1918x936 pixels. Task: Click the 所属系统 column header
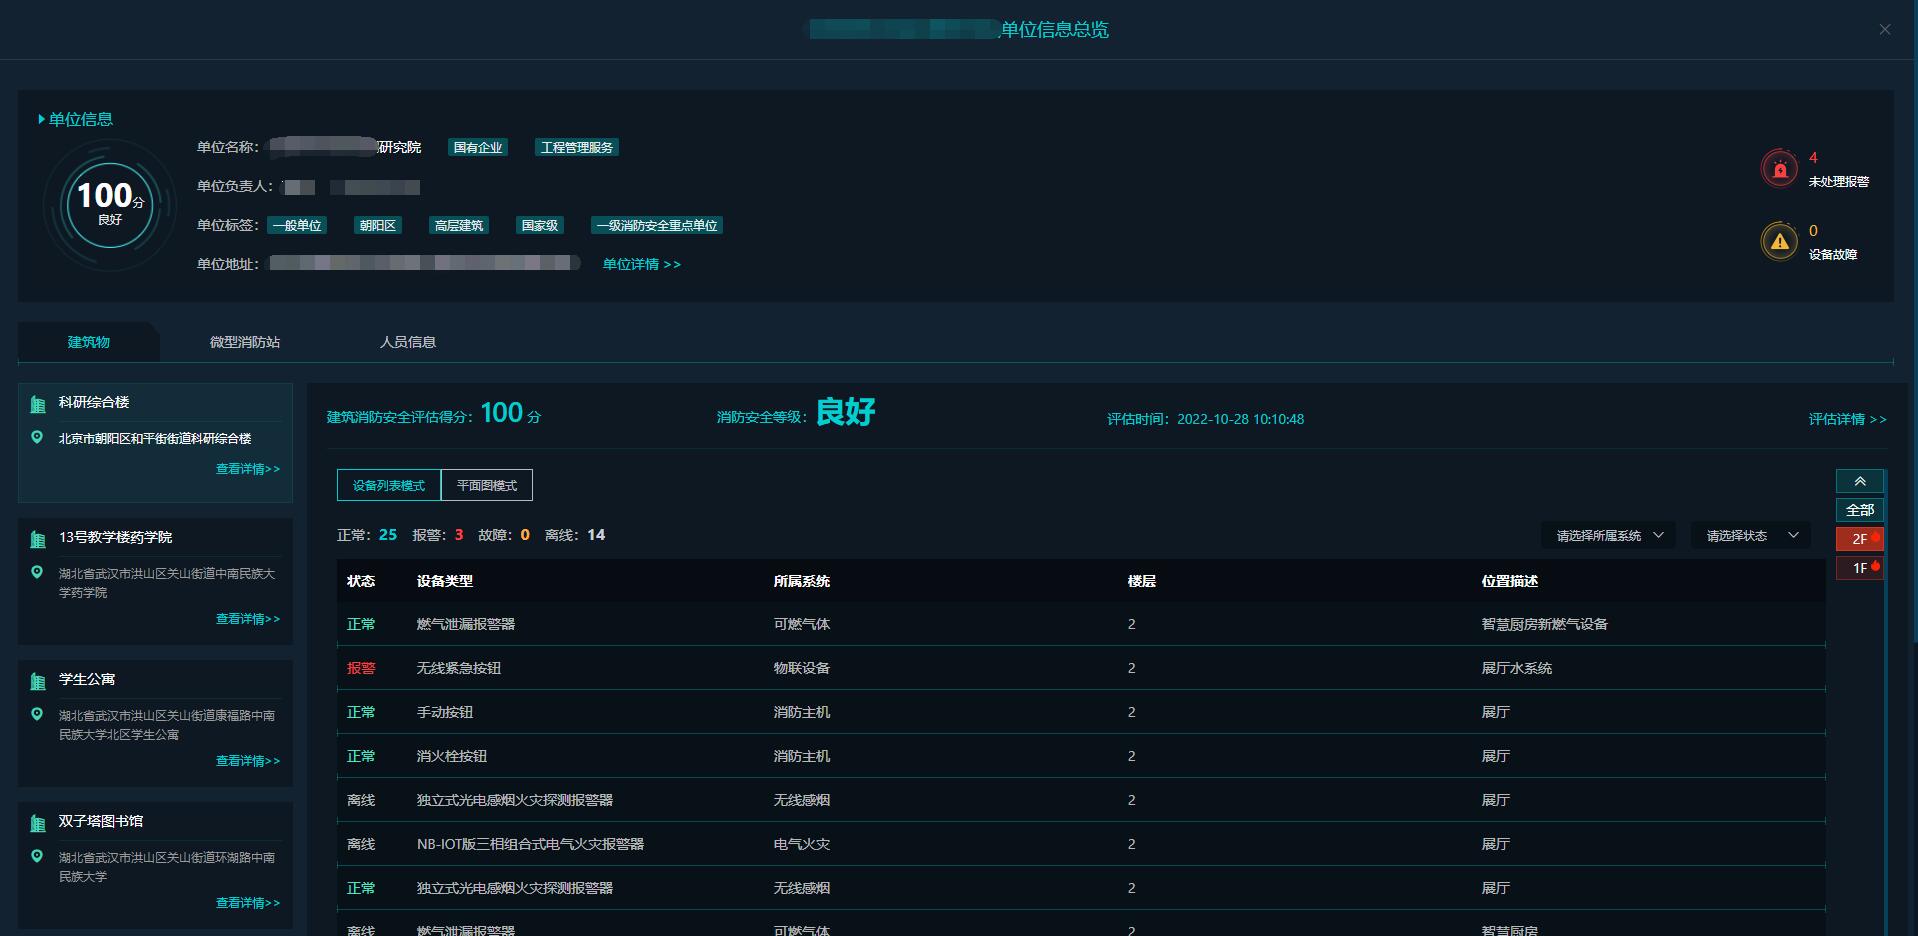coord(802,581)
